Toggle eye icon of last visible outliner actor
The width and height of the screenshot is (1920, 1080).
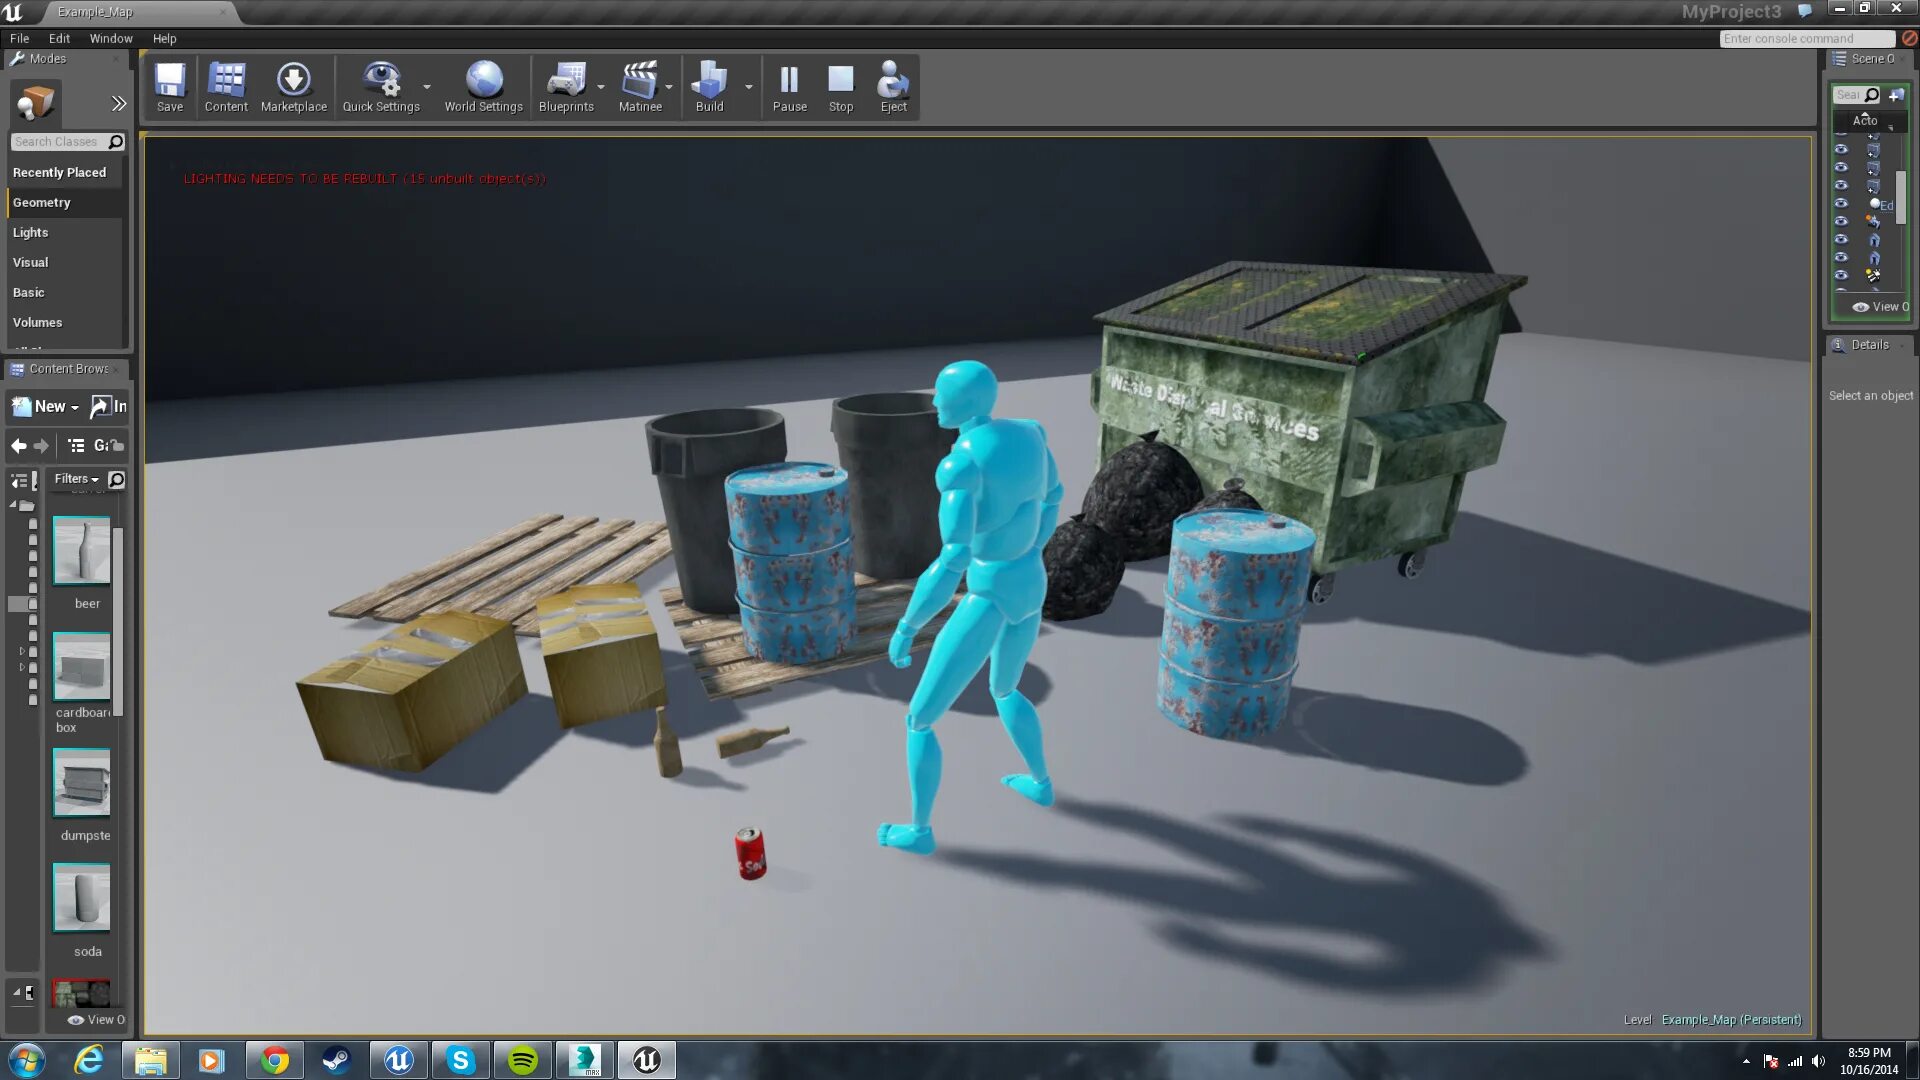pos(1841,275)
